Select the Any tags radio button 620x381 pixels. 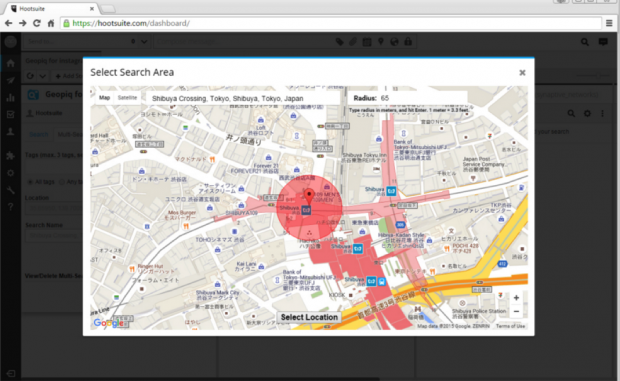(x=62, y=182)
